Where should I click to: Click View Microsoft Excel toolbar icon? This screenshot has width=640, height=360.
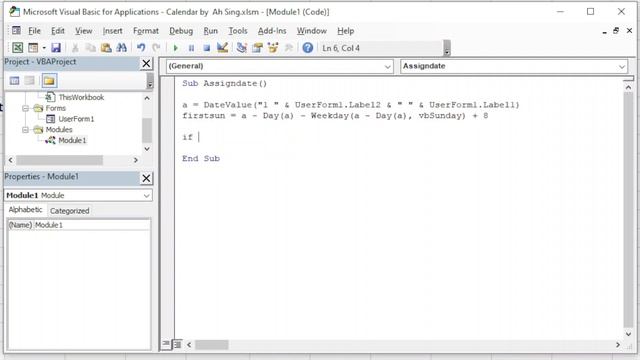tap(17, 48)
